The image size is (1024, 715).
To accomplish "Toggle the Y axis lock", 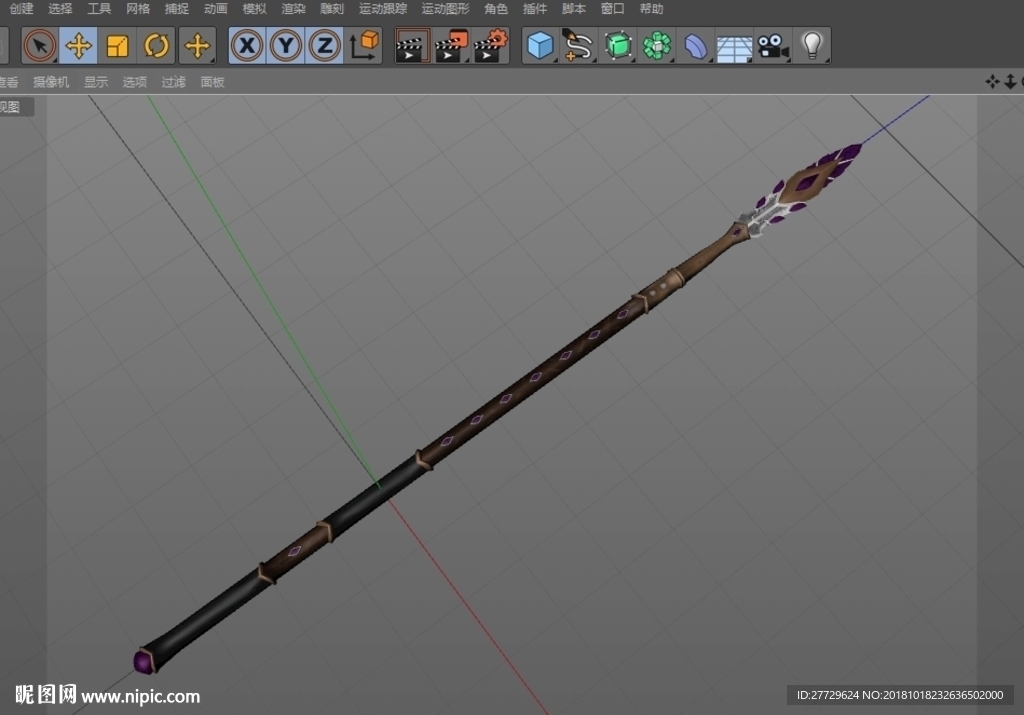I will point(285,46).
